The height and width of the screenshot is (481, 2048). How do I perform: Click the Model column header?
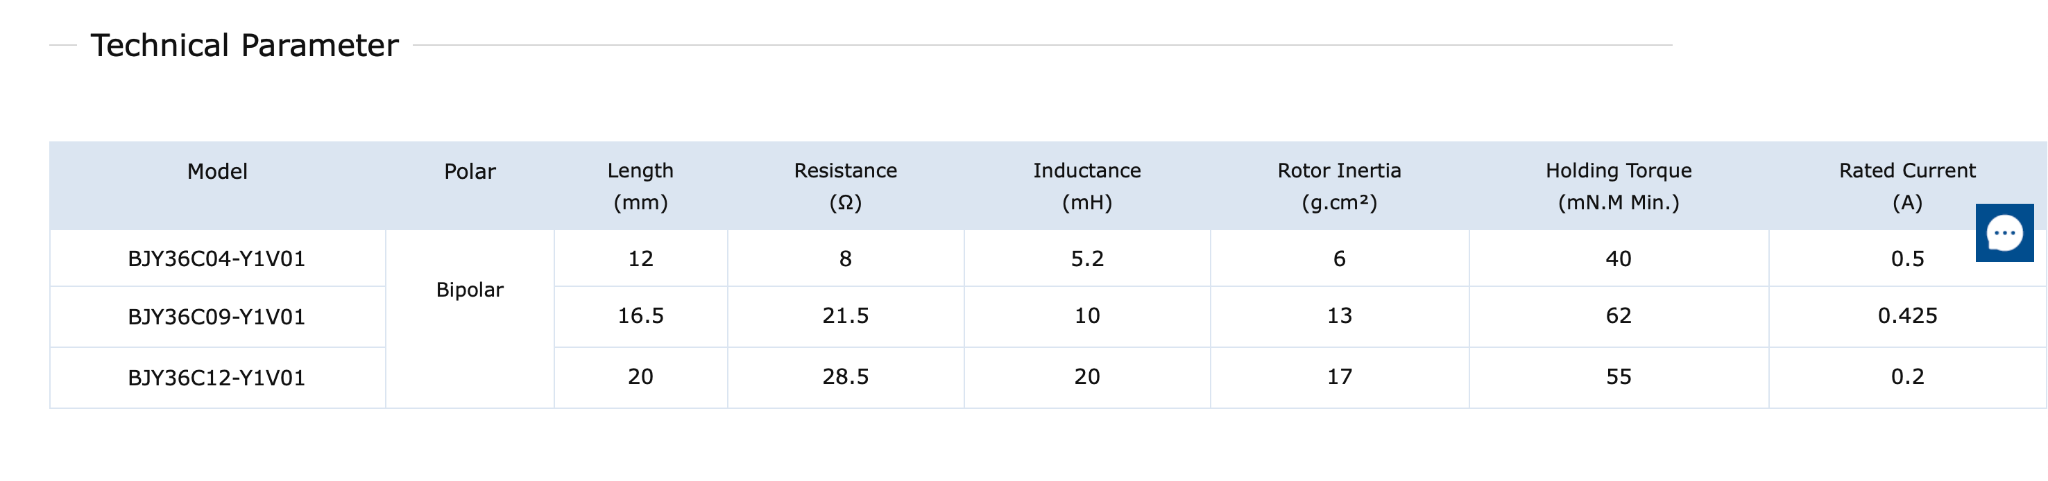click(x=217, y=172)
